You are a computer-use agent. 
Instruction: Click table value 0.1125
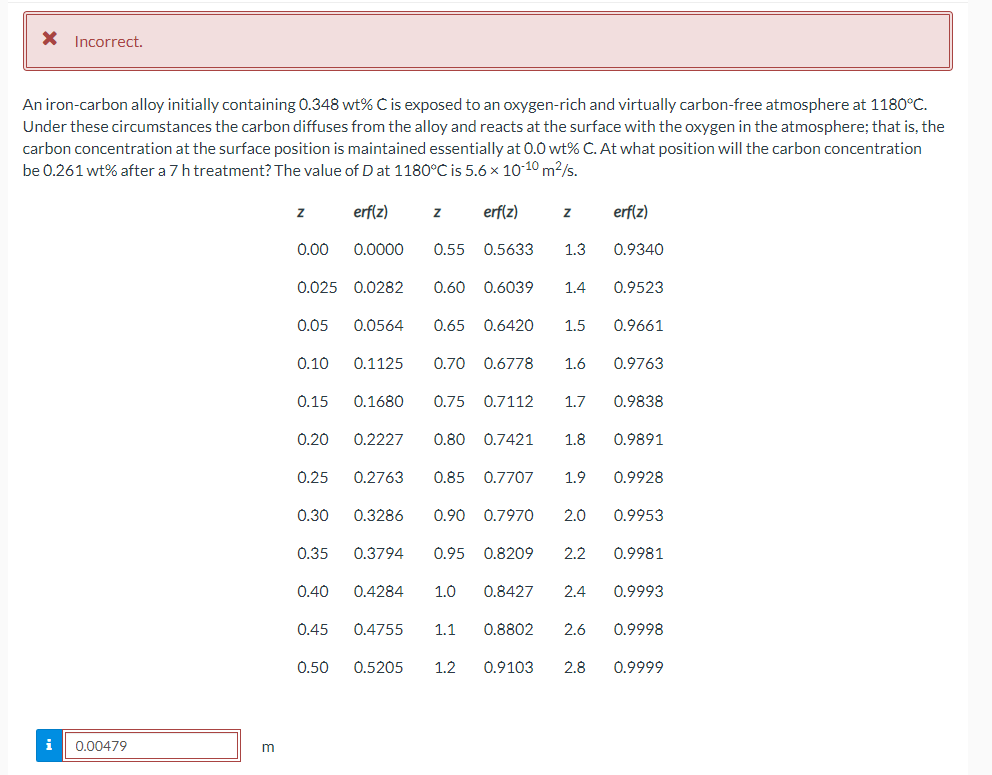point(378,363)
